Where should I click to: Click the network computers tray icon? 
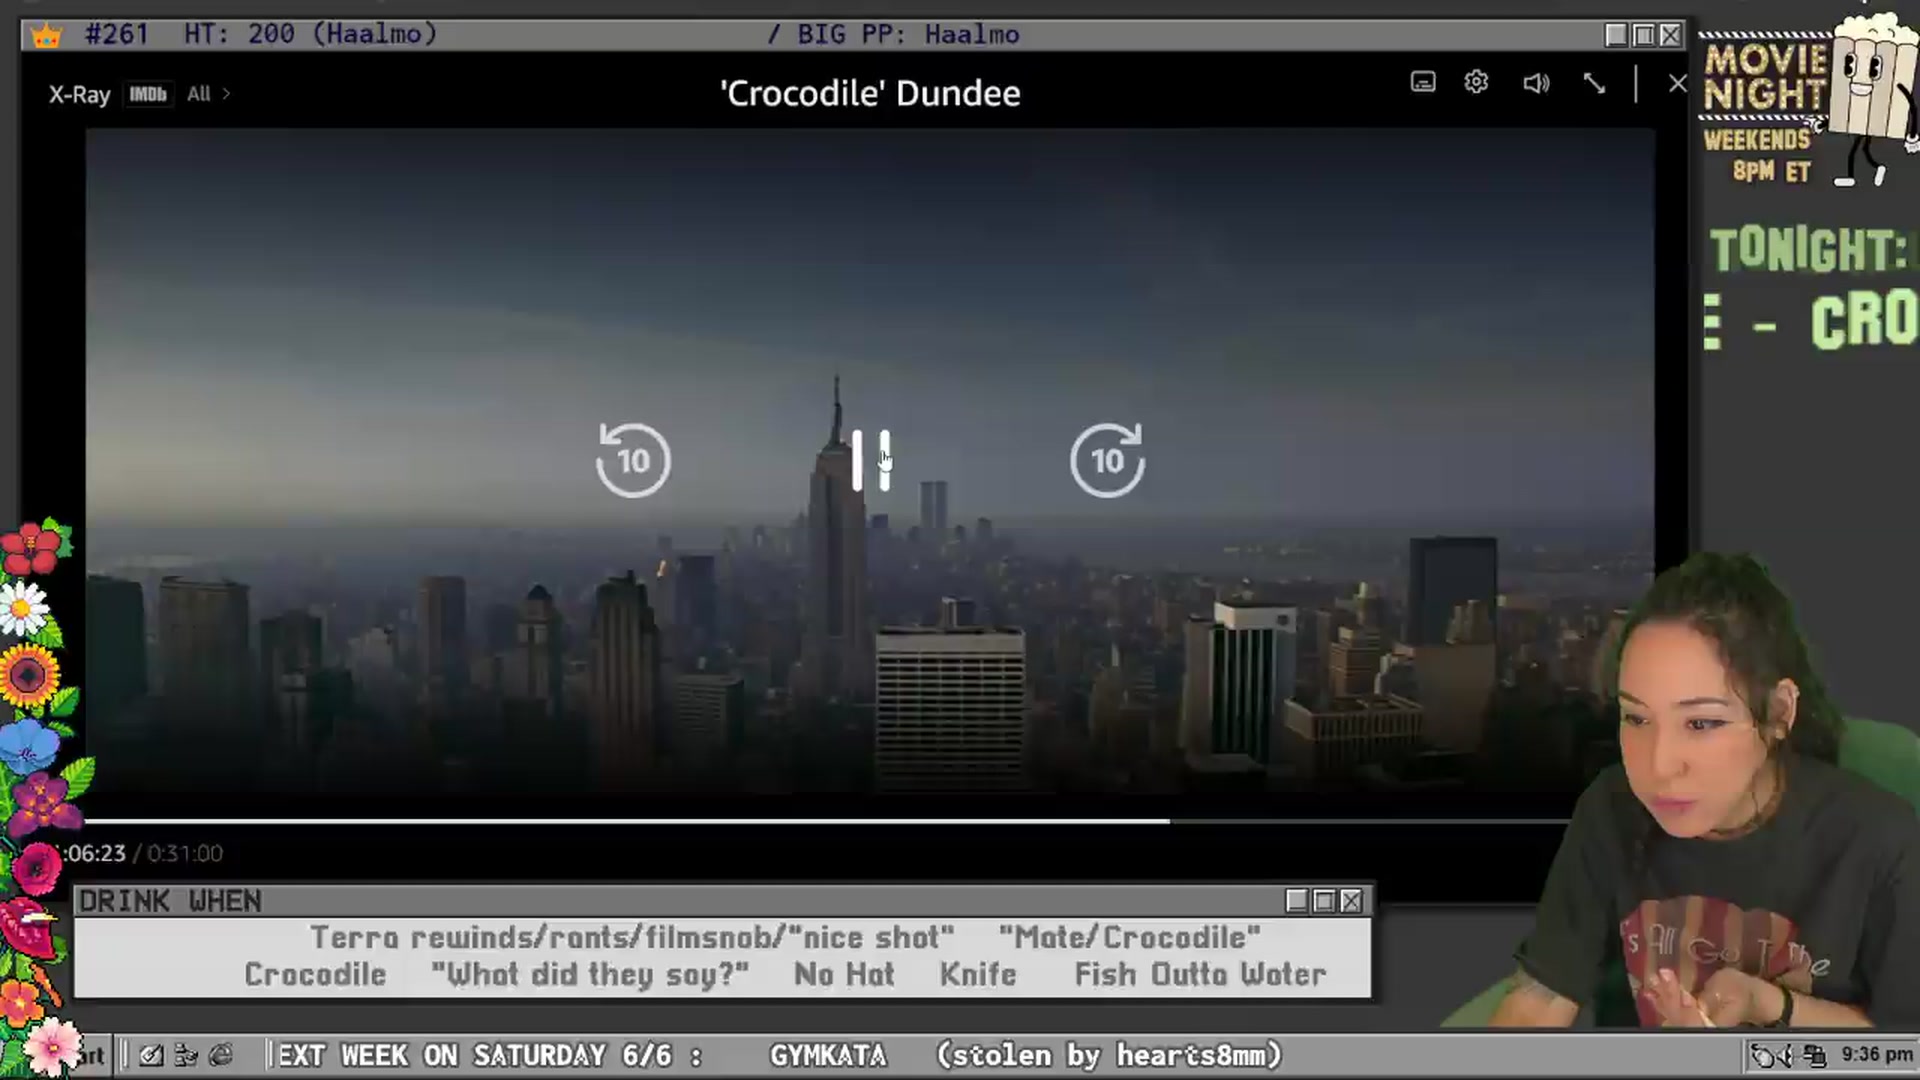click(x=1814, y=1055)
